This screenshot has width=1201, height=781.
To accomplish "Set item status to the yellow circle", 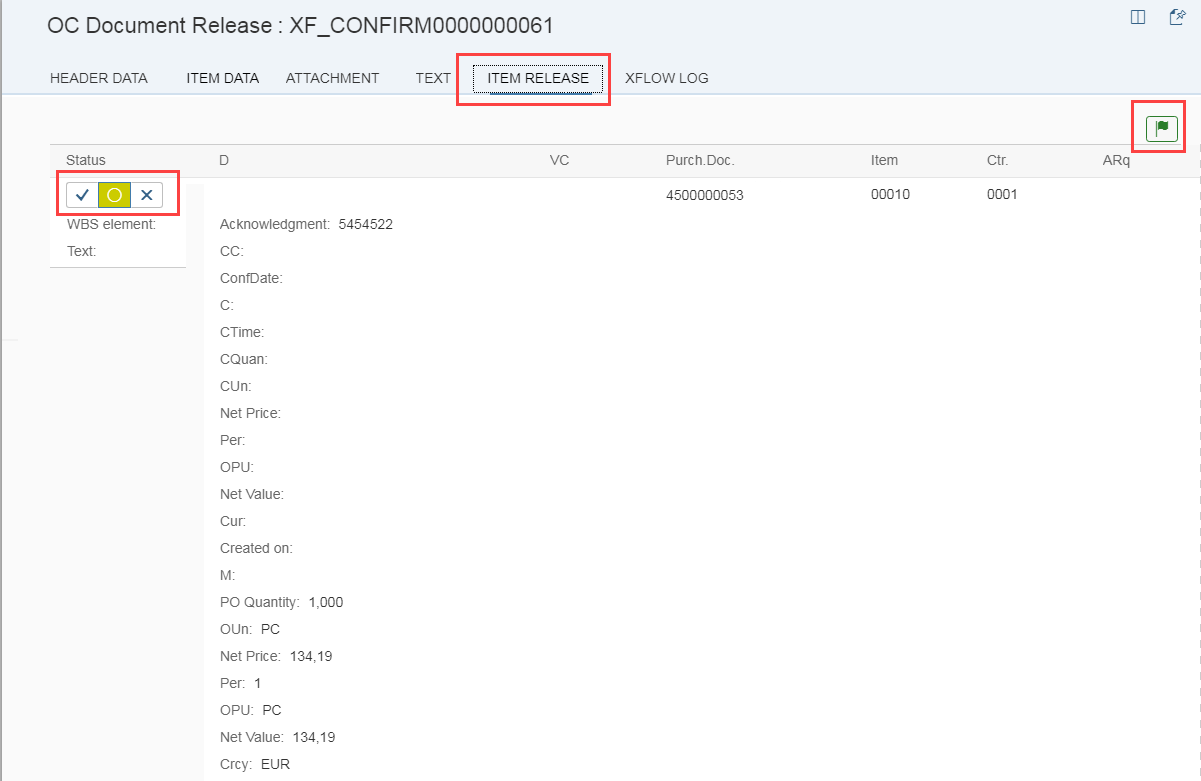I will 114,195.
